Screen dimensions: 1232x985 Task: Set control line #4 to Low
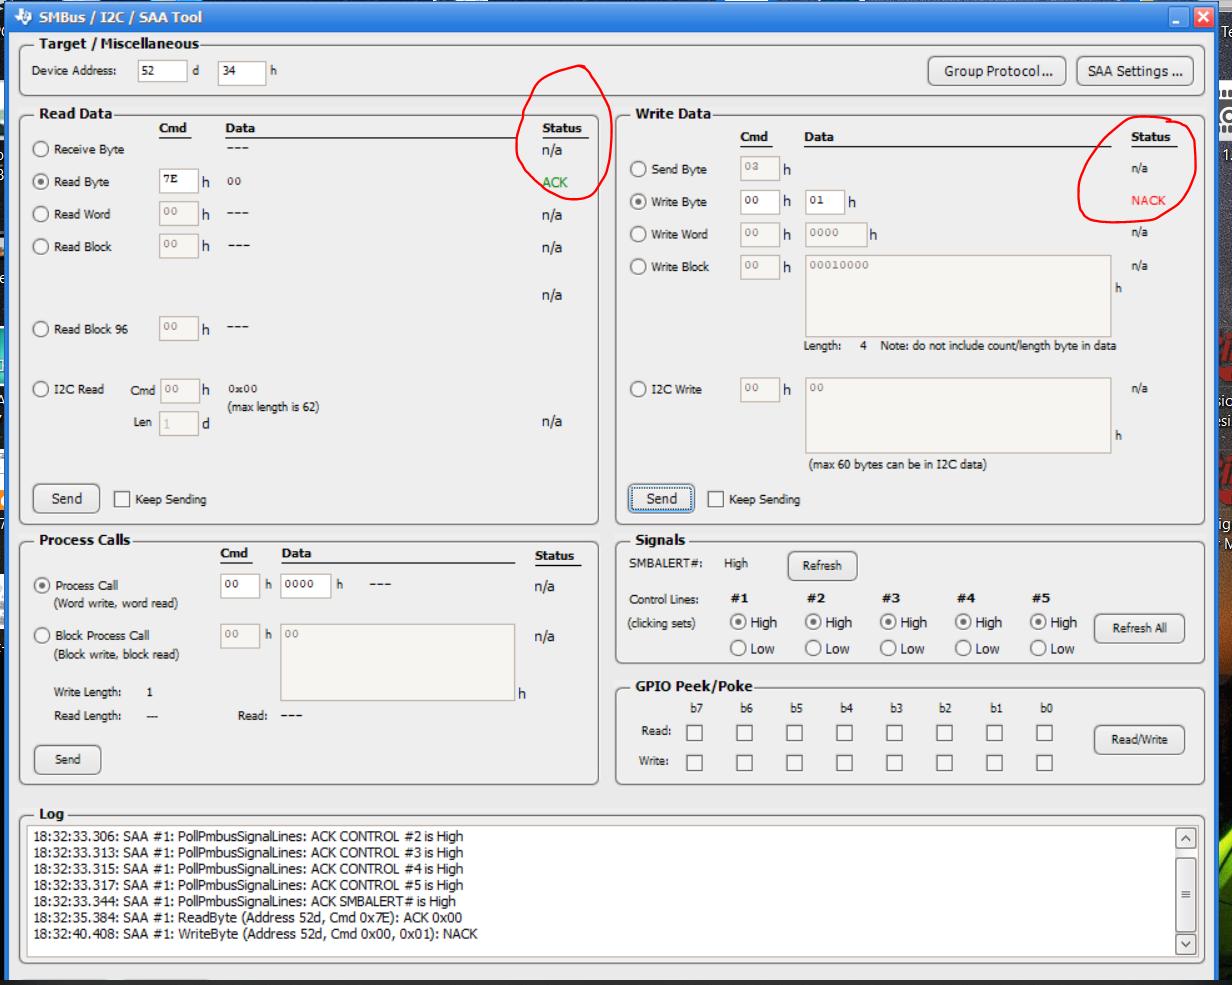click(963, 649)
